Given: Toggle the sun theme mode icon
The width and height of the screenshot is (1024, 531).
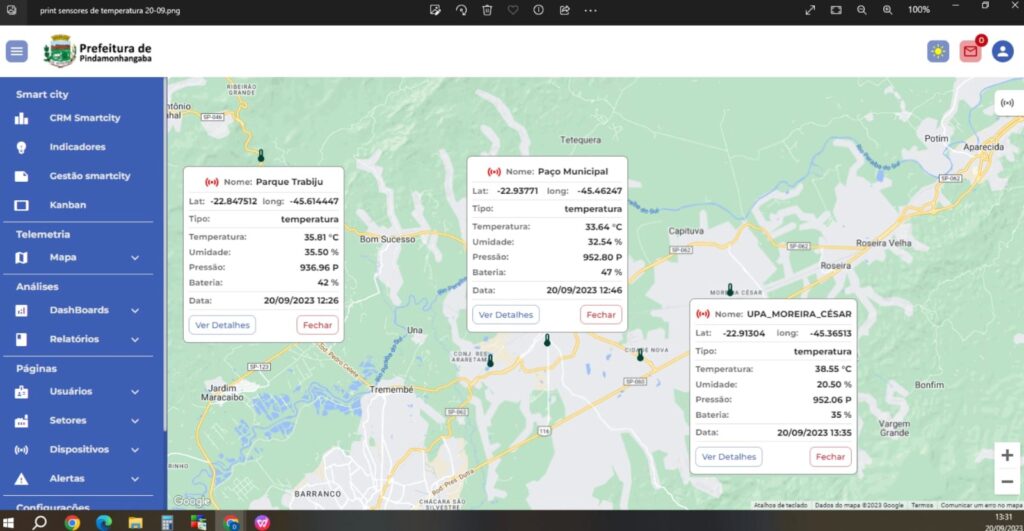Looking at the screenshot, I should pyautogui.click(x=937, y=51).
